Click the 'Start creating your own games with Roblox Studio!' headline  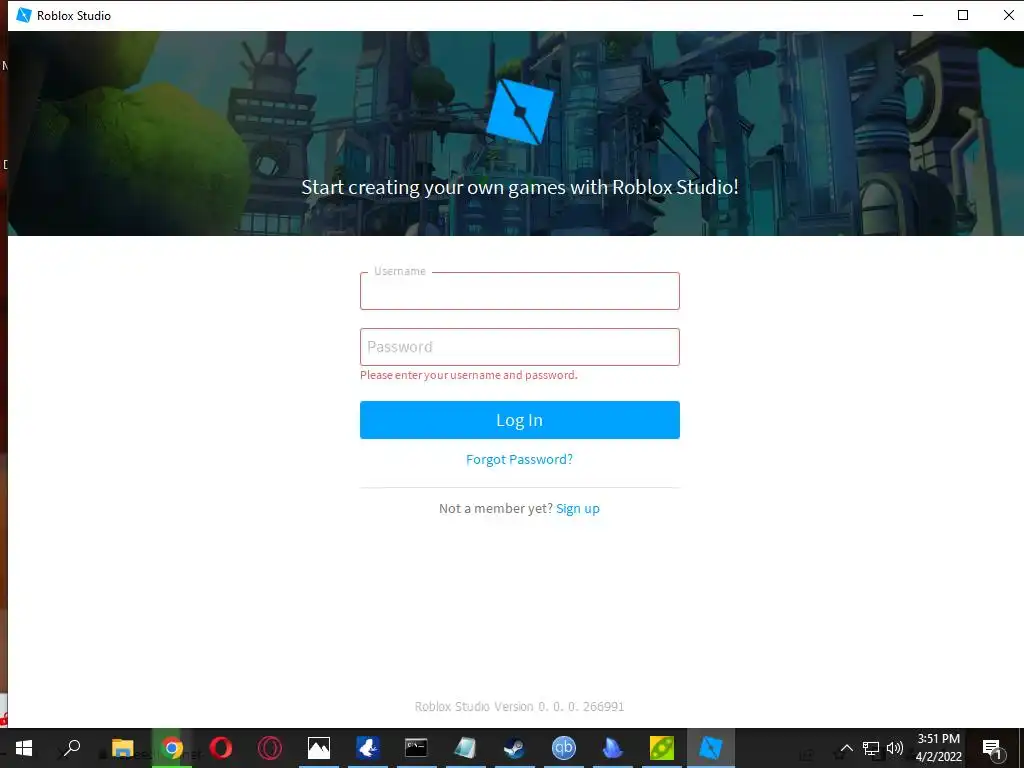[x=520, y=187]
